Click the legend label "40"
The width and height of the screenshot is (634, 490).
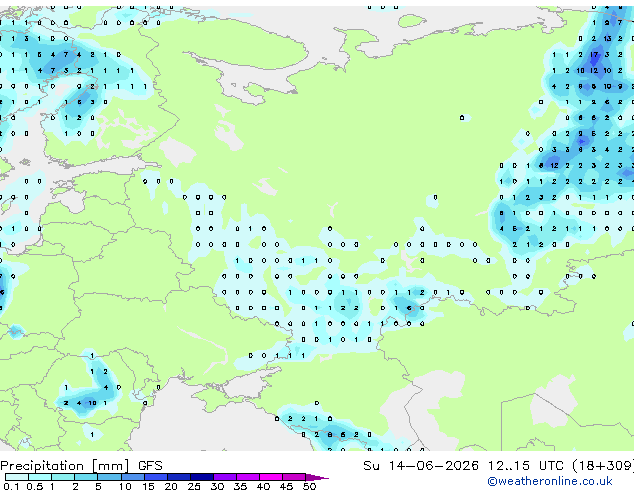[x=263, y=486]
